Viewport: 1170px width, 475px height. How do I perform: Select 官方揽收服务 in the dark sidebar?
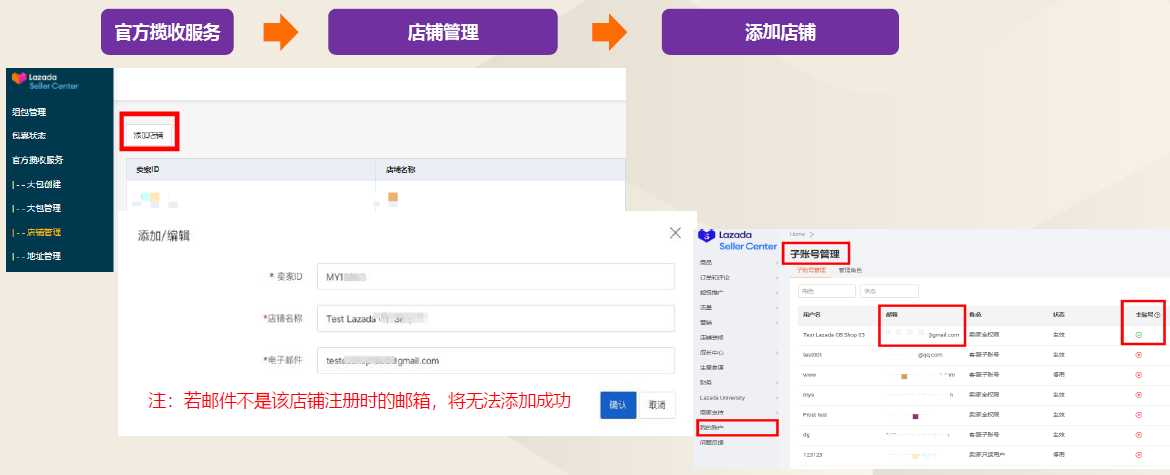(38, 160)
